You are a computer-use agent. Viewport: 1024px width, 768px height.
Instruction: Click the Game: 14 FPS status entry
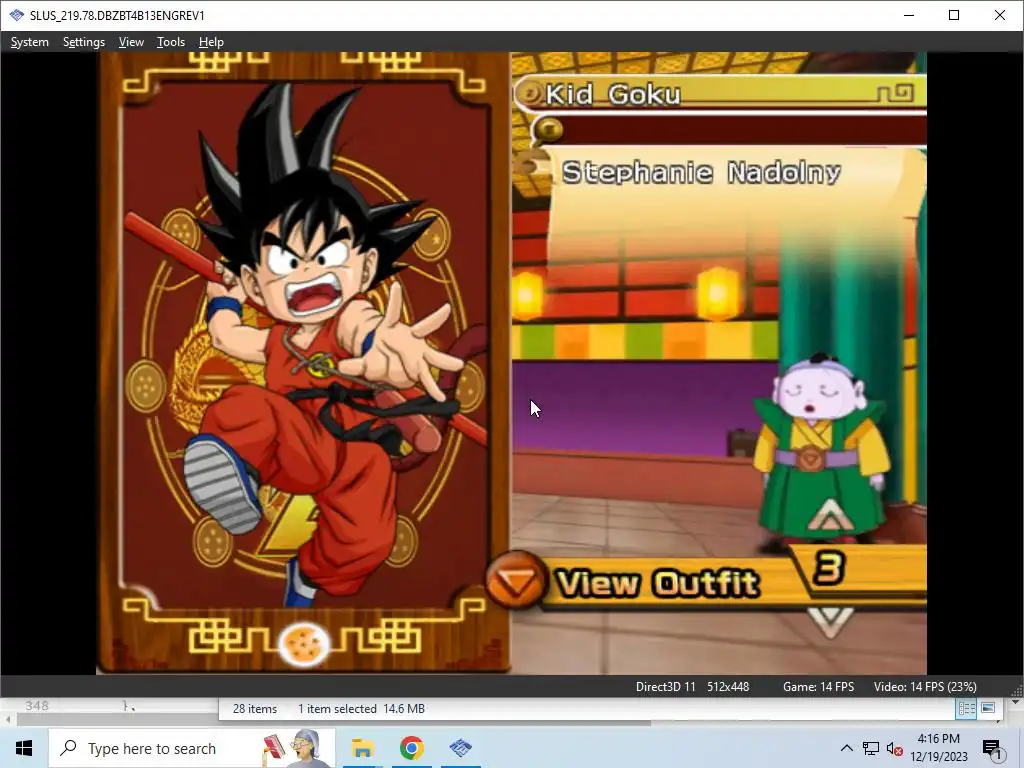[x=818, y=687]
